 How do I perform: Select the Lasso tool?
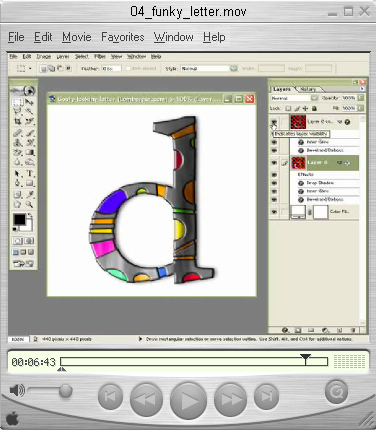(x=18, y=111)
